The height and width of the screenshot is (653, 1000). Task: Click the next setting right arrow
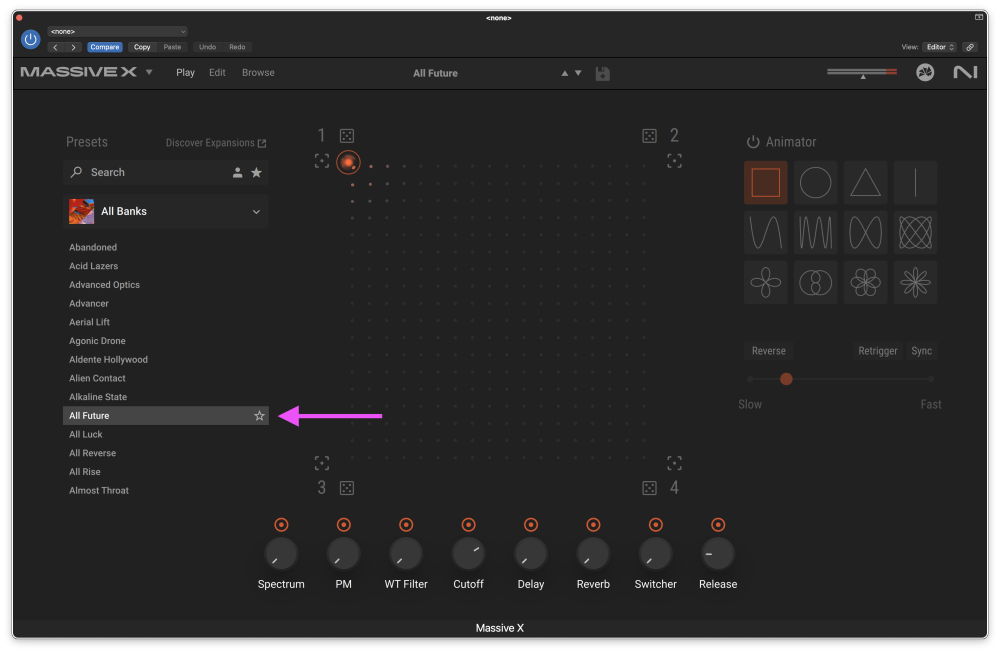coord(73,47)
